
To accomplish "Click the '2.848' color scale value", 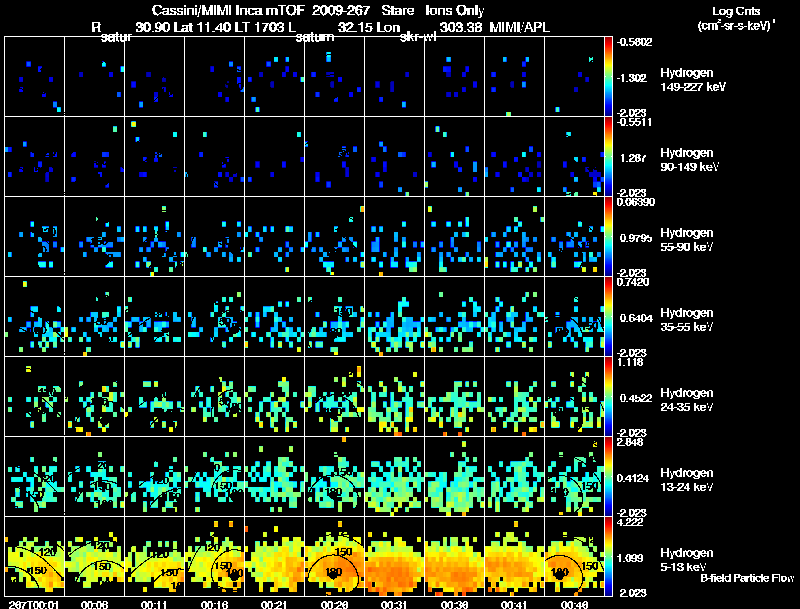I will 630,442.
